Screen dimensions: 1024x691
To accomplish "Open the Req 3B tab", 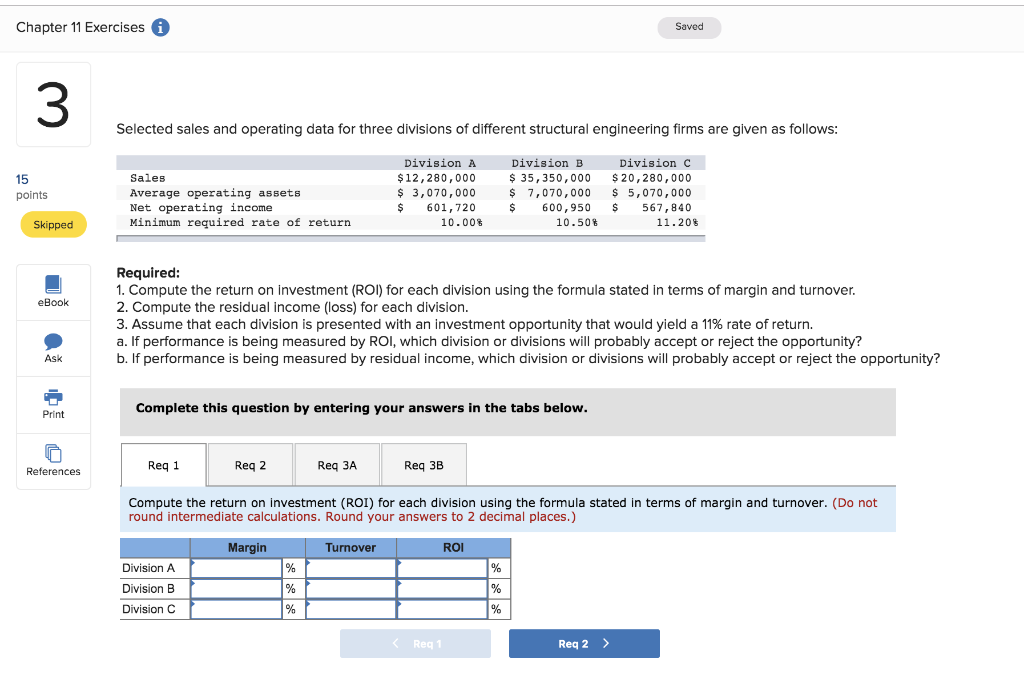I will click(423, 464).
